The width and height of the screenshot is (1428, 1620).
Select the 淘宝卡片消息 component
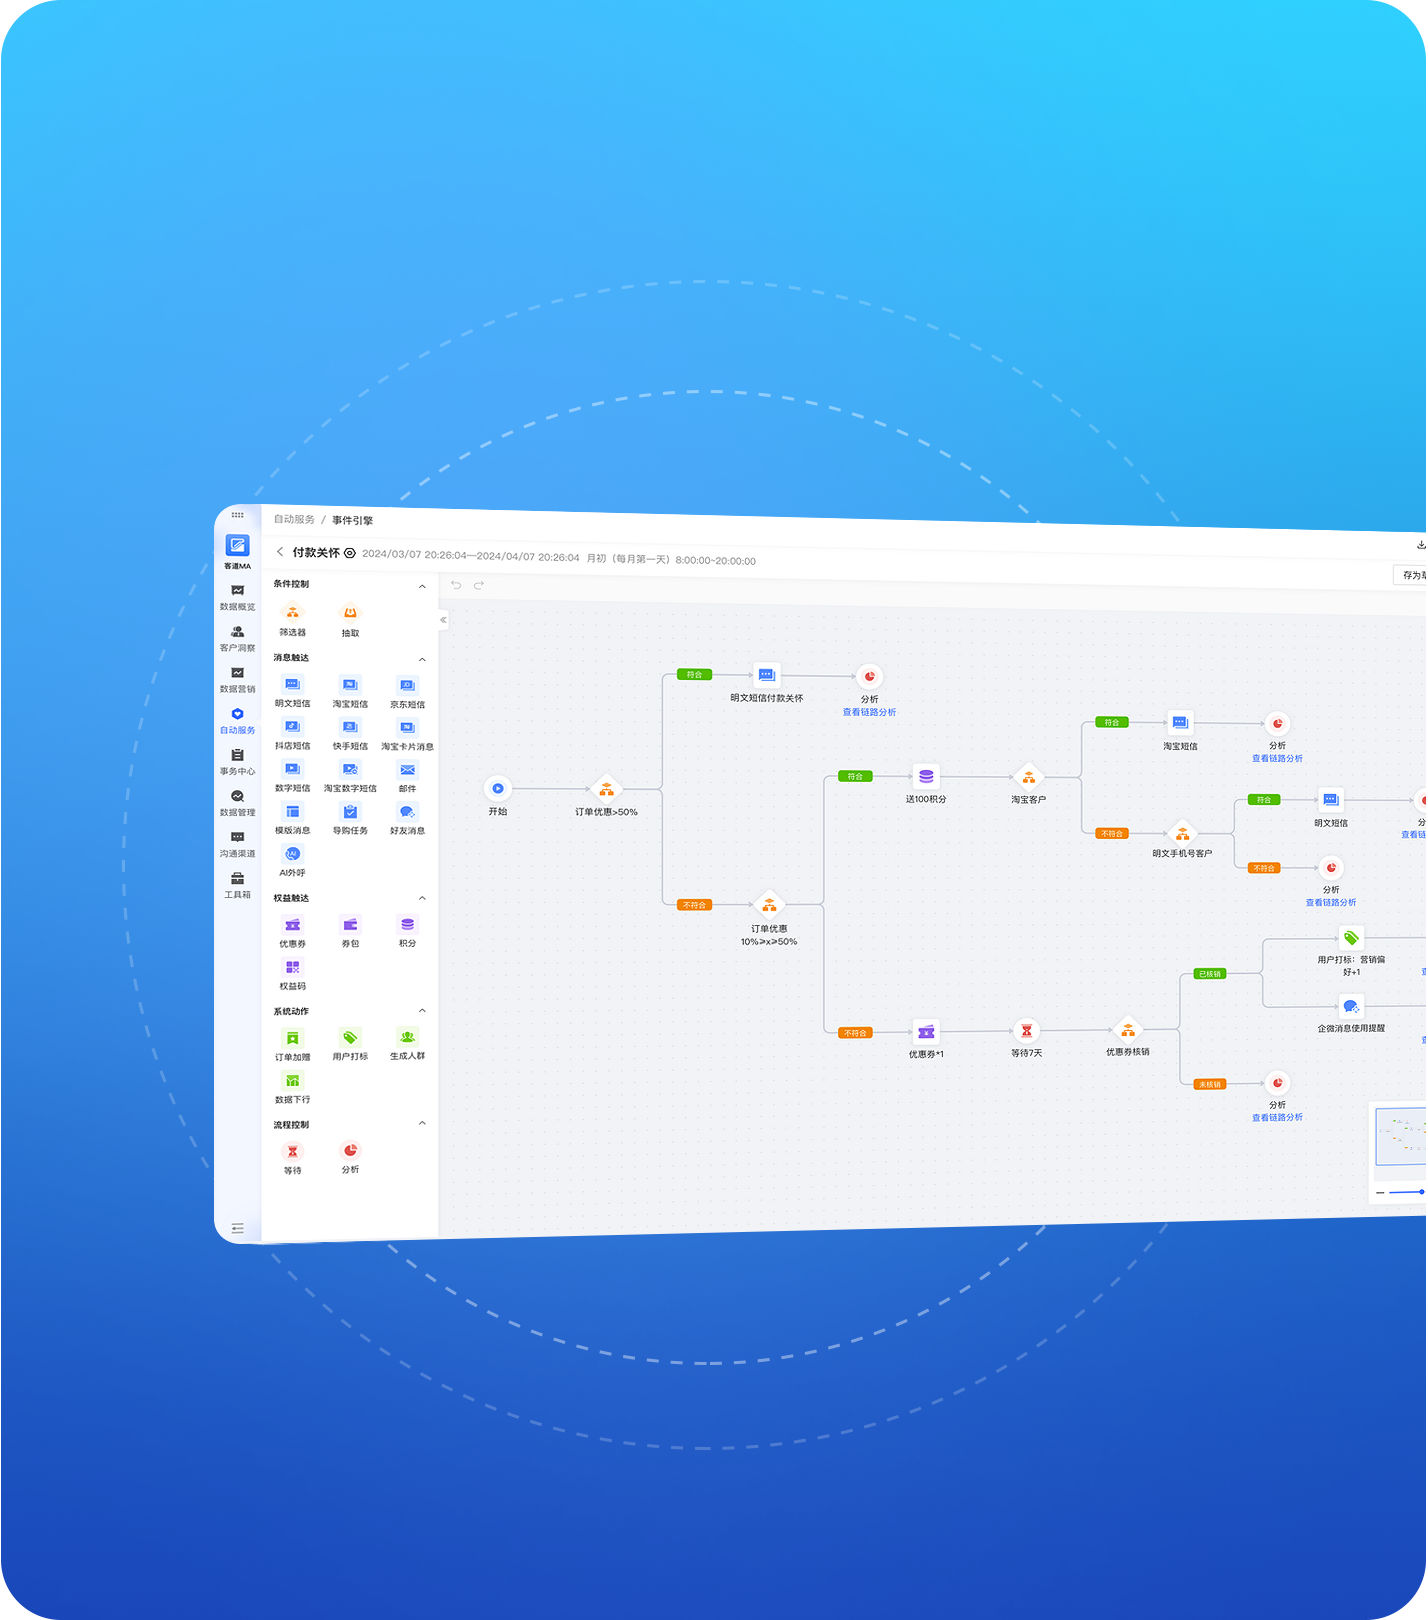click(x=407, y=735)
